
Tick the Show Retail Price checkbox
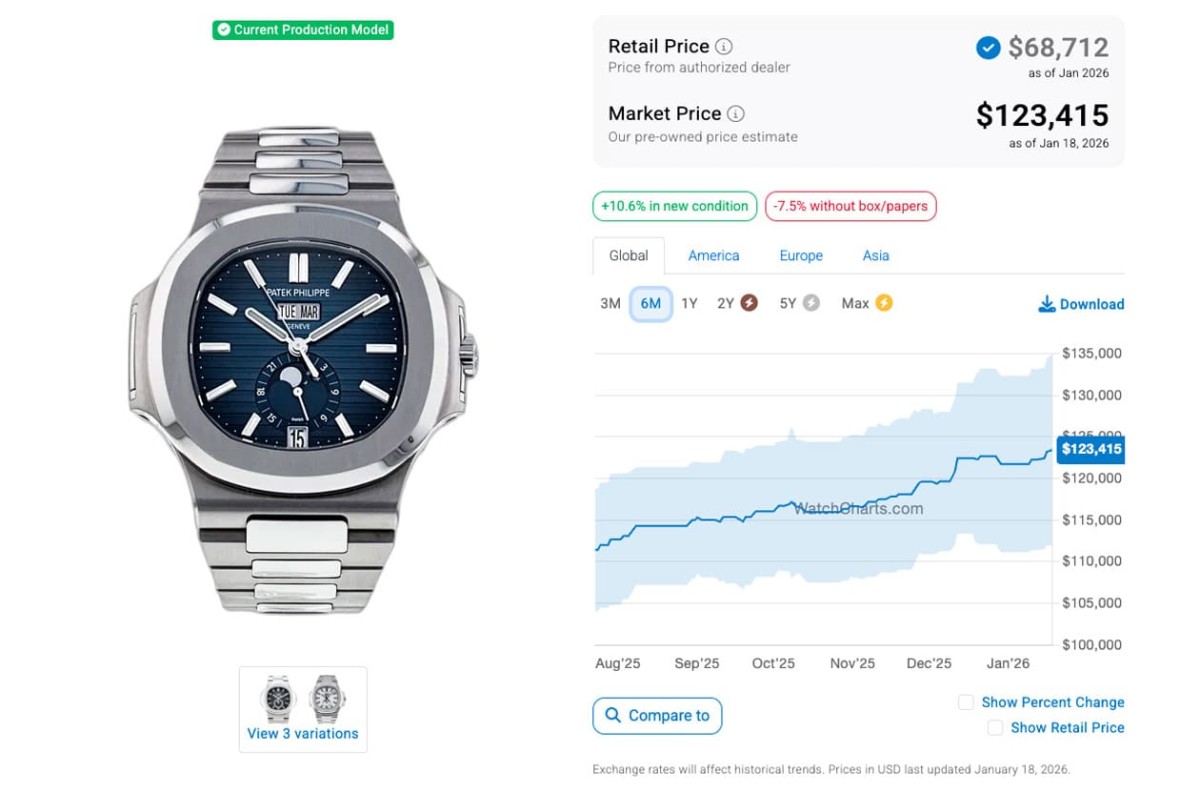tap(995, 728)
